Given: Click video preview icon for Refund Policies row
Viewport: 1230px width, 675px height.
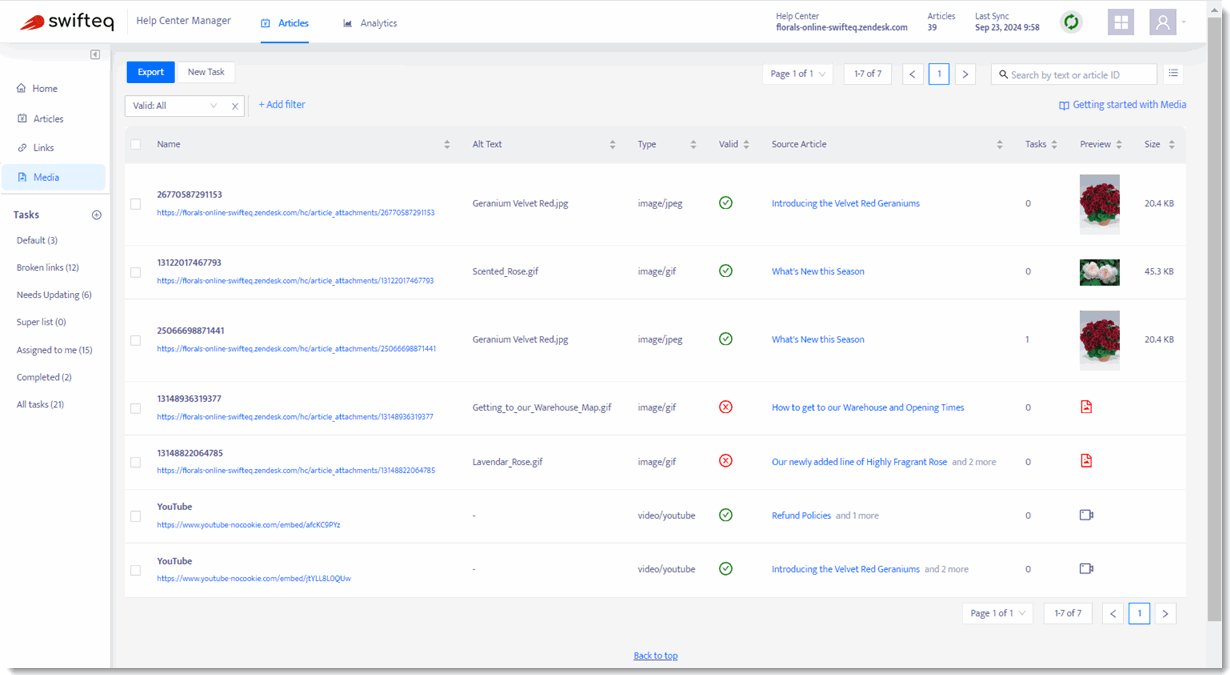Looking at the screenshot, I should pos(1086,515).
